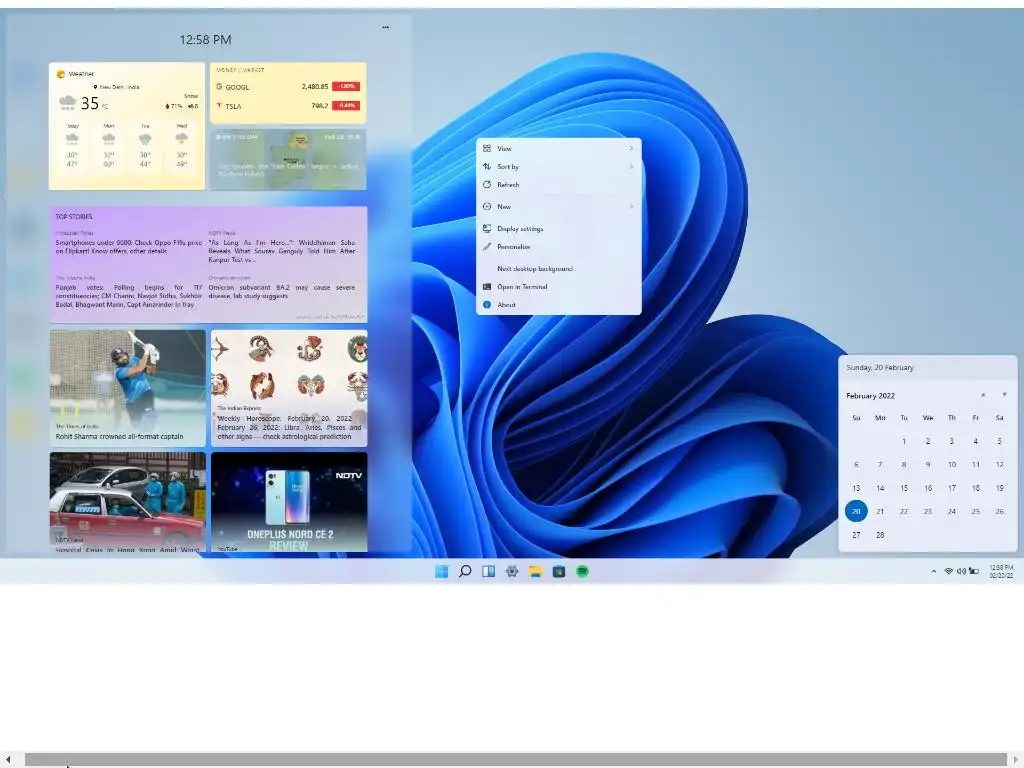This screenshot has width=1024, height=768.
Task: Go to next month in calendar
Action: (x=1004, y=395)
